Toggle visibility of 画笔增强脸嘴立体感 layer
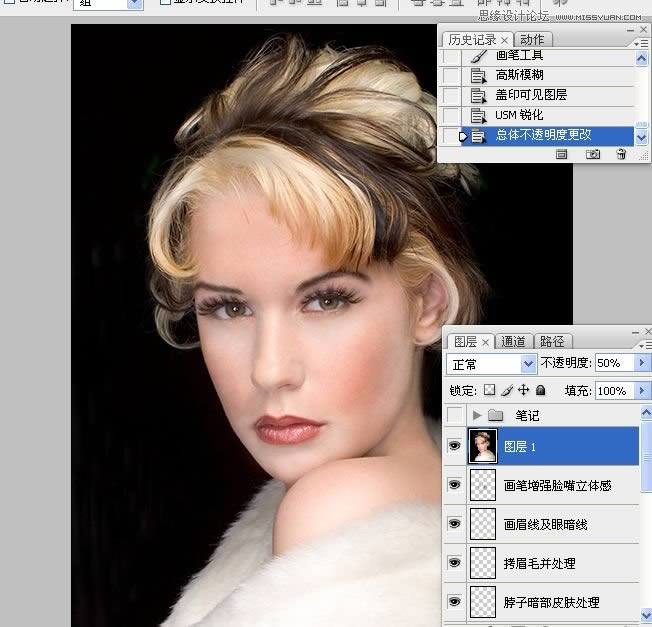 (455, 485)
